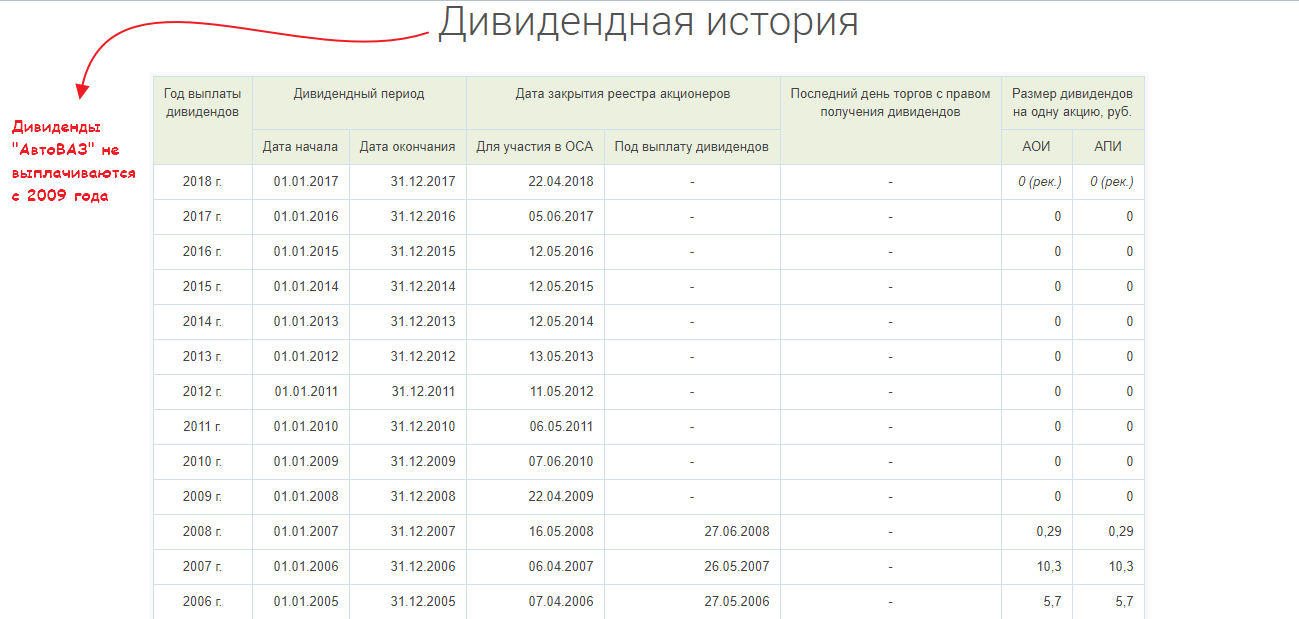Click registry date '05.06.2017'

pyautogui.click(x=561, y=217)
